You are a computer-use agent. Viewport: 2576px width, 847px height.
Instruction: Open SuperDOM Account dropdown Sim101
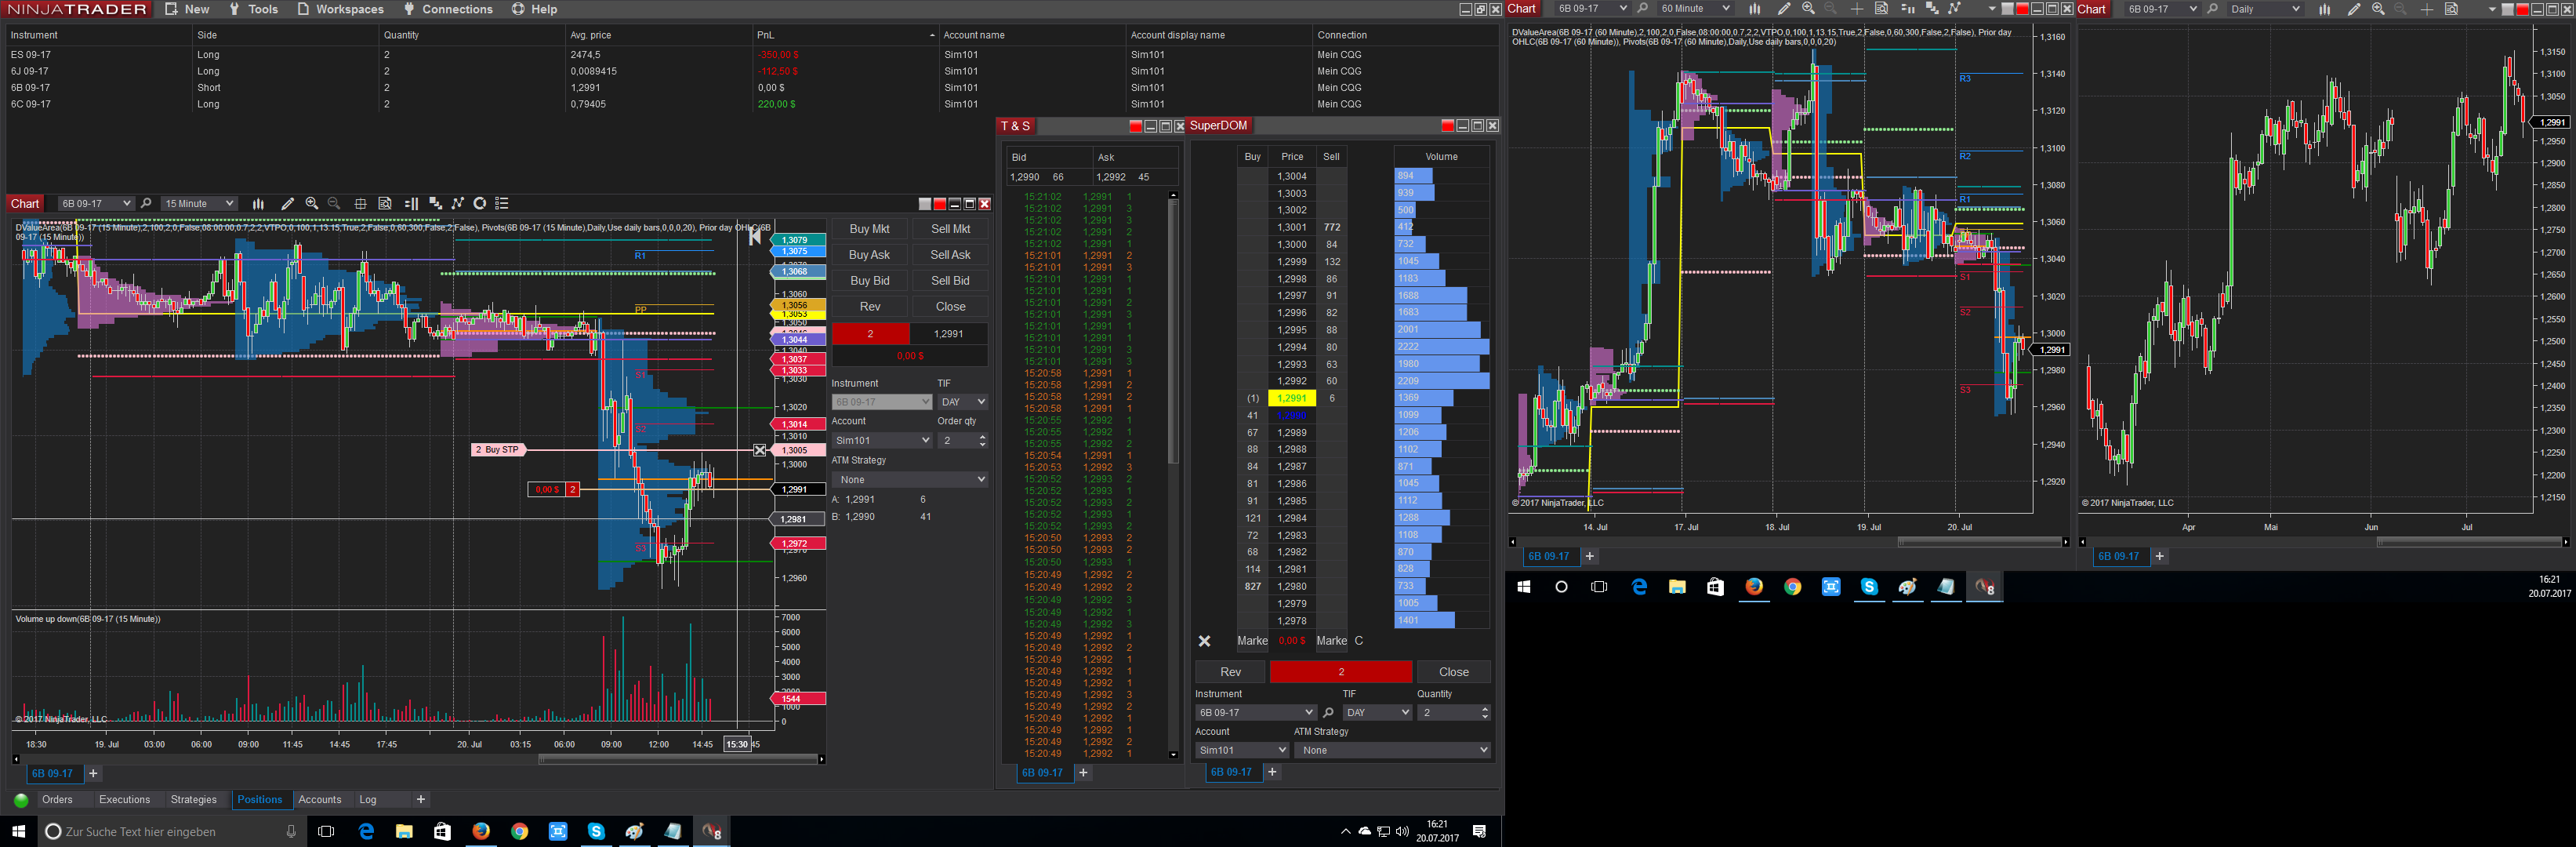(1242, 751)
